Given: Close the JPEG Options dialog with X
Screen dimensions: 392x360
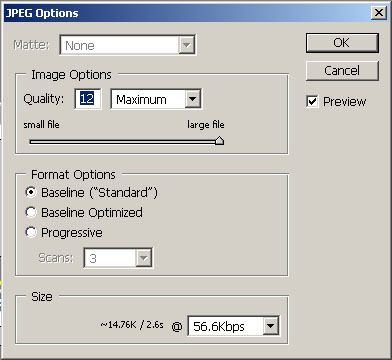Looking at the screenshot, I should point(379,13).
